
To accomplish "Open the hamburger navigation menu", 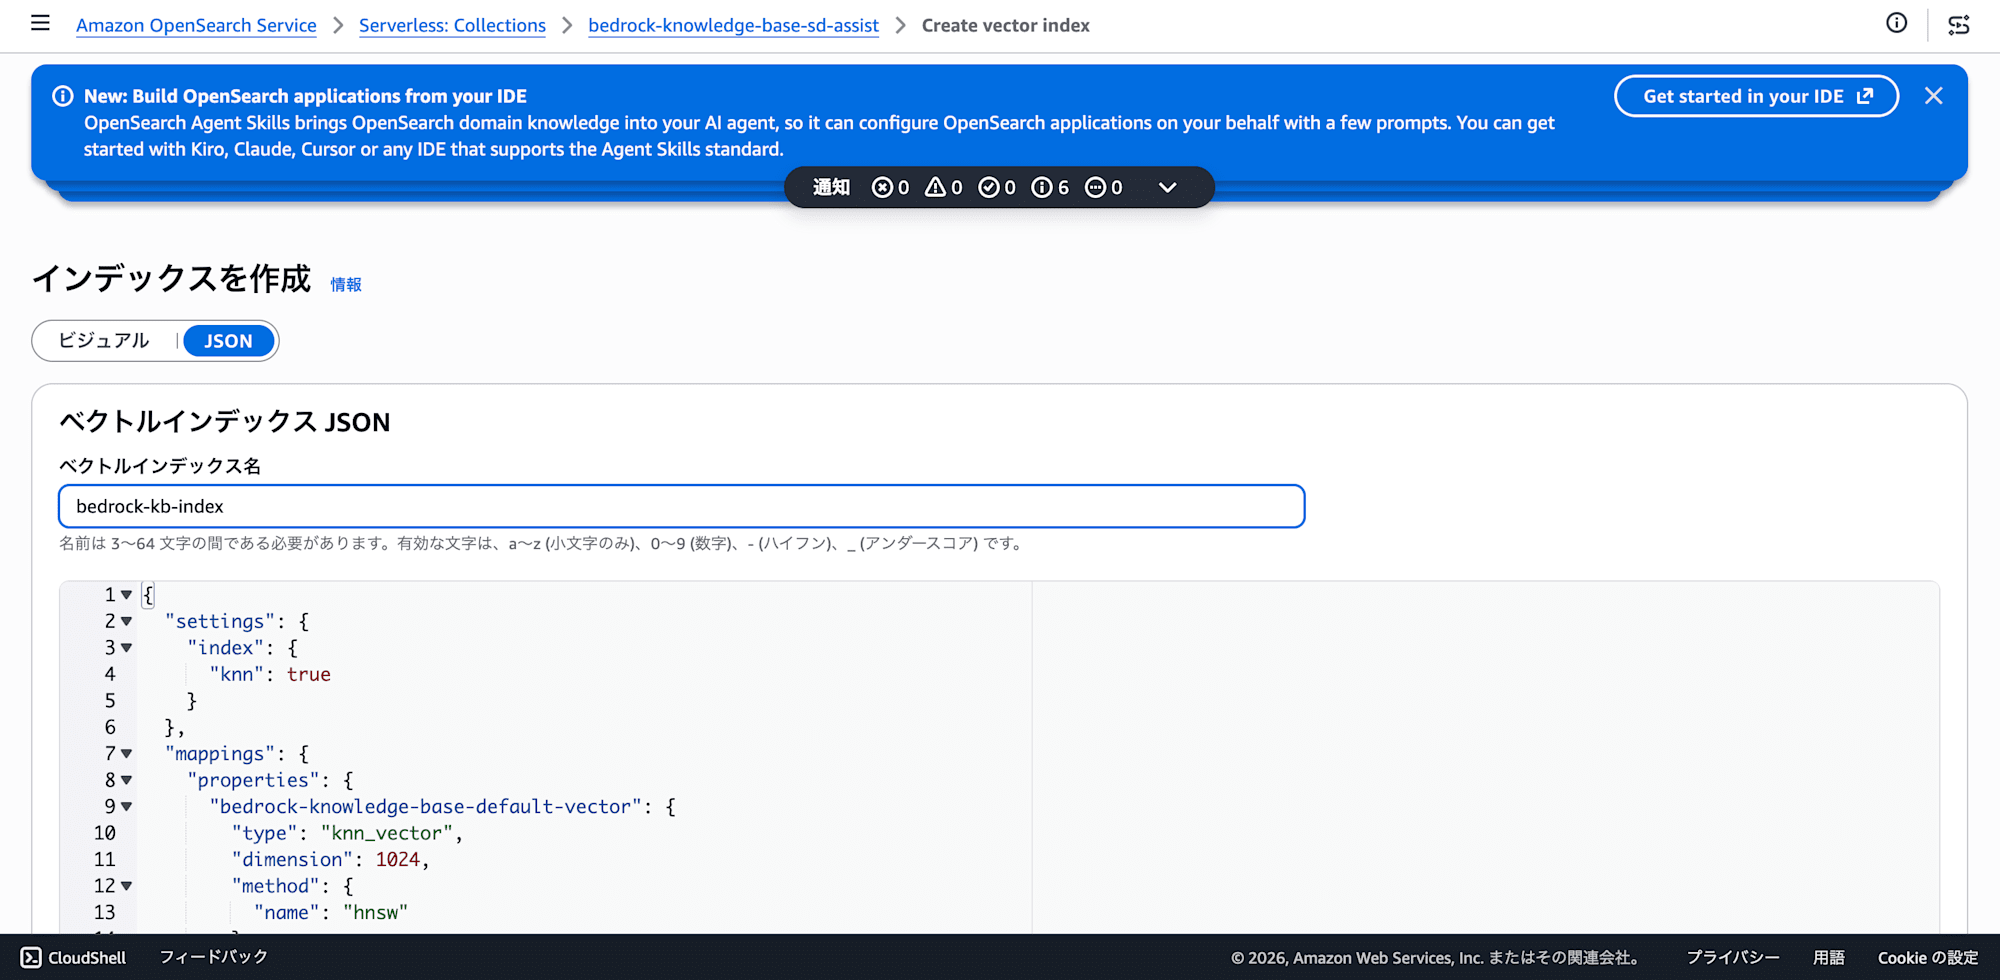I will 40,23.
